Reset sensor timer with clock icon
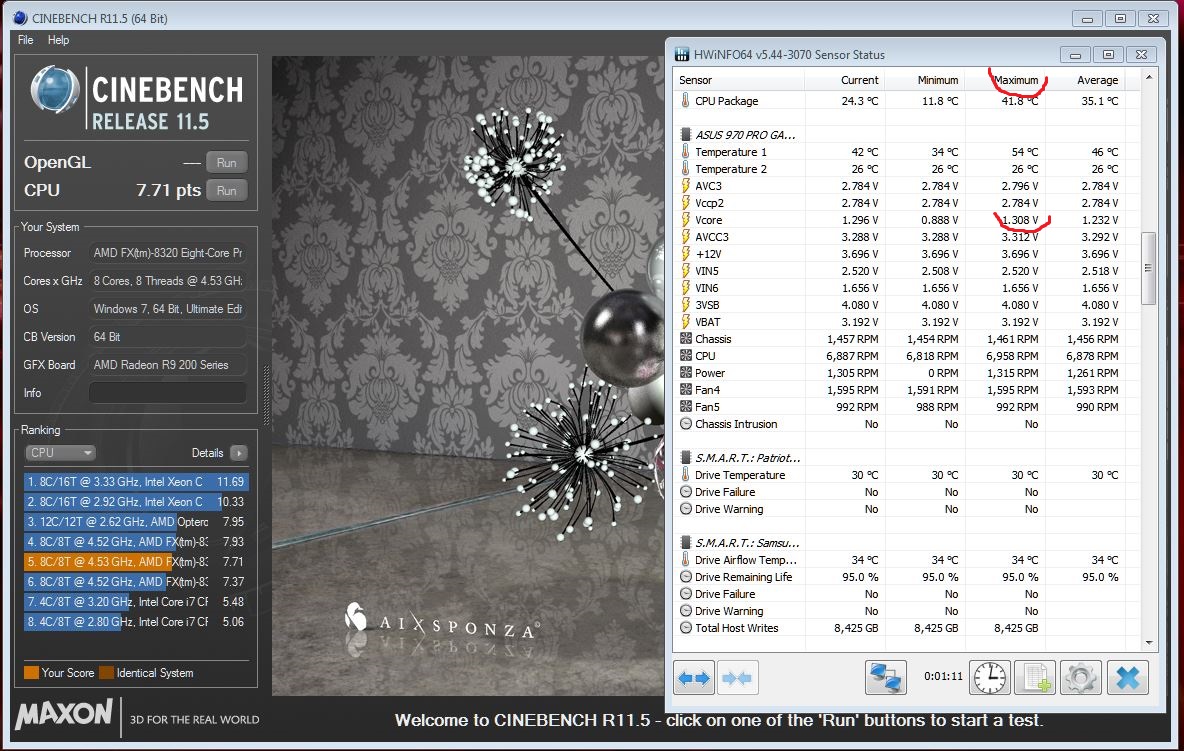This screenshot has height=751, width=1184. pyautogui.click(x=989, y=677)
